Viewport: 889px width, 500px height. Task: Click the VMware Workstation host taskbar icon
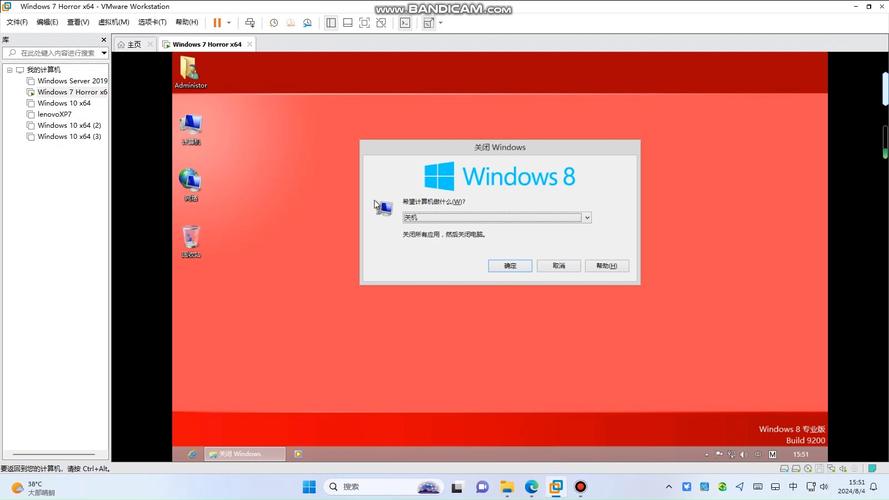pyautogui.click(x=556, y=486)
